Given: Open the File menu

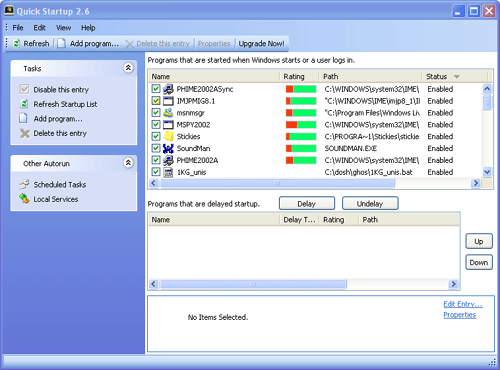Looking at the screenshot, I should 18,28.
